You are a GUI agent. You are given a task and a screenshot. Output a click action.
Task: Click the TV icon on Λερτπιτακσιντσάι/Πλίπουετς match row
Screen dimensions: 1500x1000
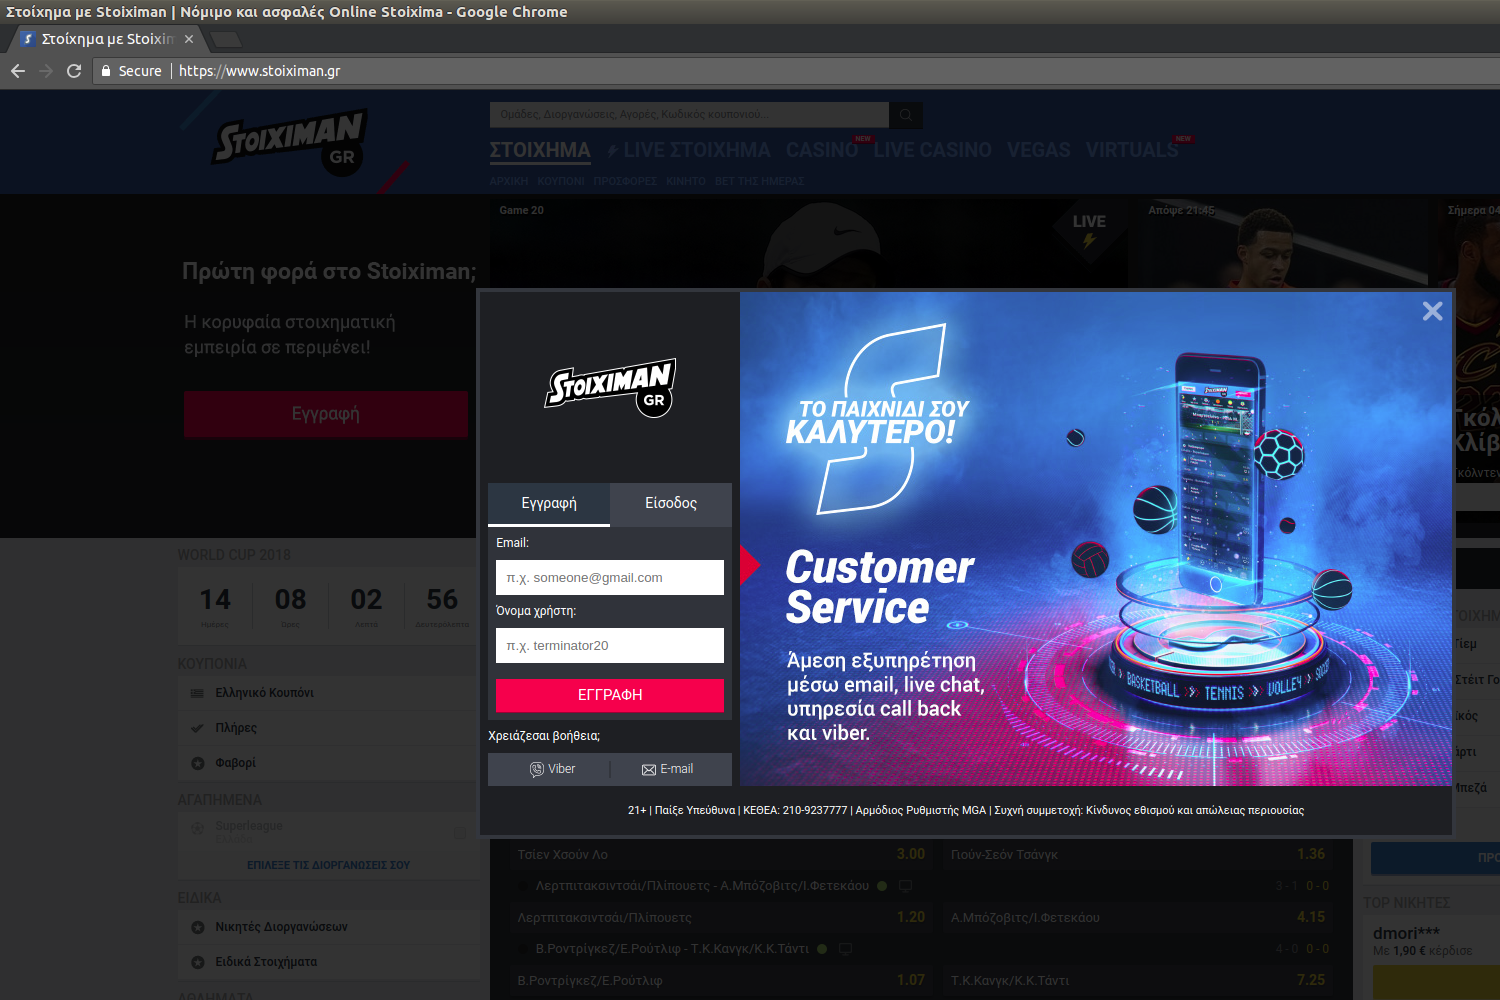coord(905,886)
